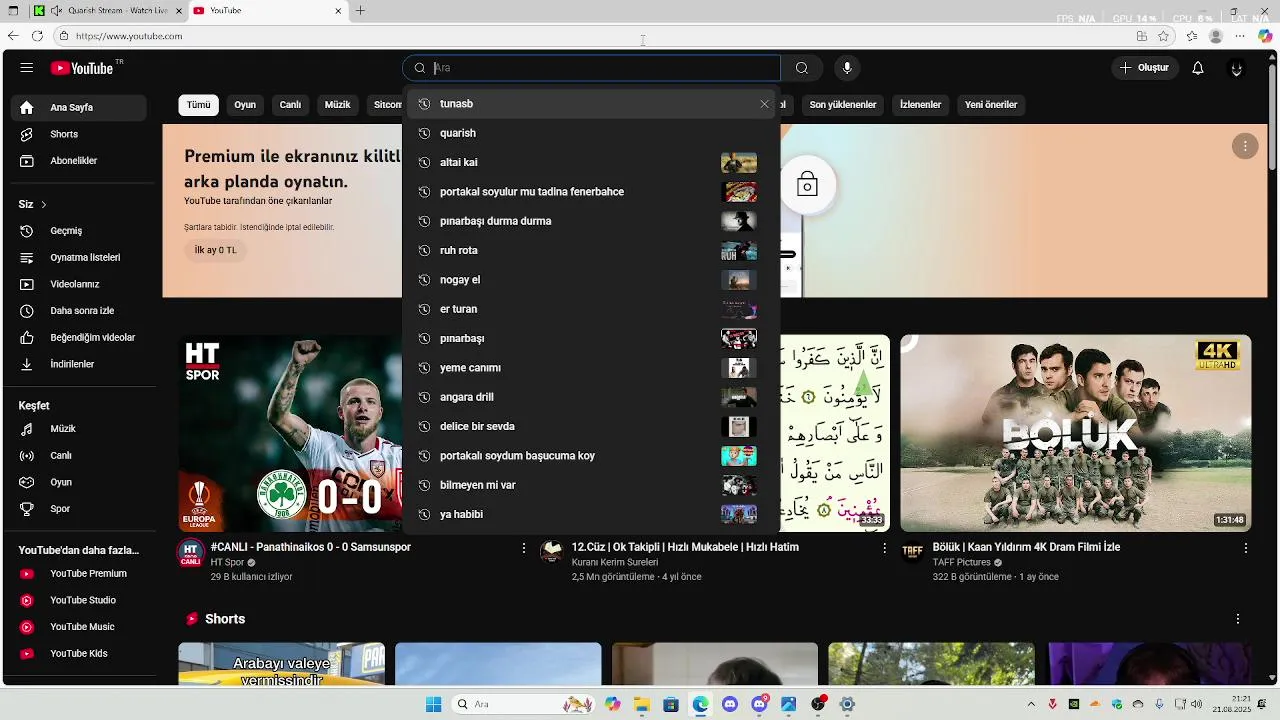Image resolution: width=1280 pixels, height=720 pixels.
Task: Open Oyun under Keşfet
Action: point(79,482)
